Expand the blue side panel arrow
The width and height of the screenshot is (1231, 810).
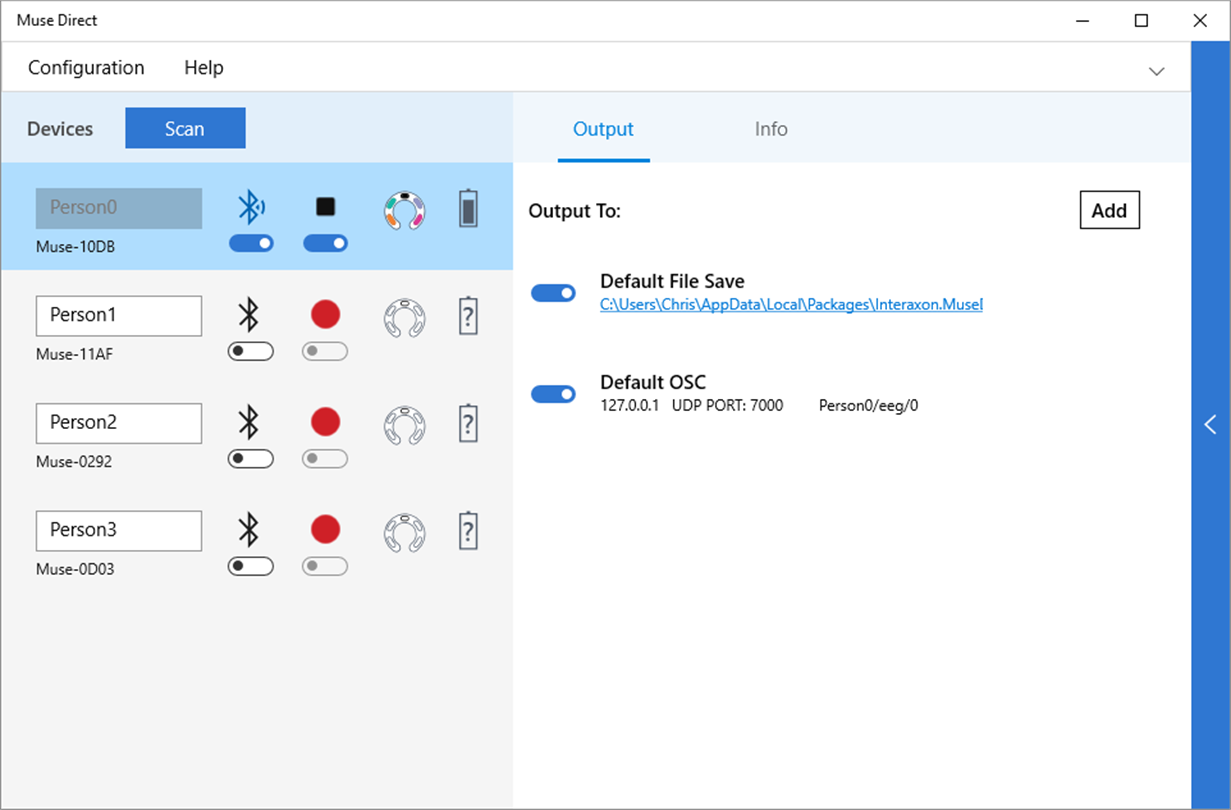[x=1211, y=425]
